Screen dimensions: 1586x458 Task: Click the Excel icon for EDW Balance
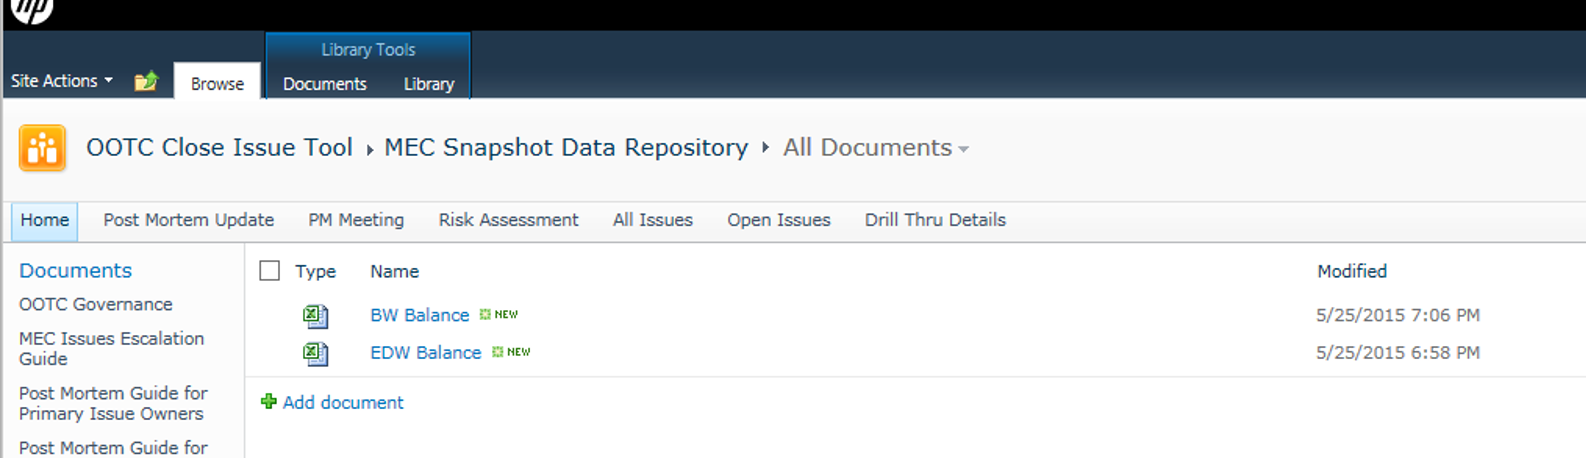coord(315,353)
